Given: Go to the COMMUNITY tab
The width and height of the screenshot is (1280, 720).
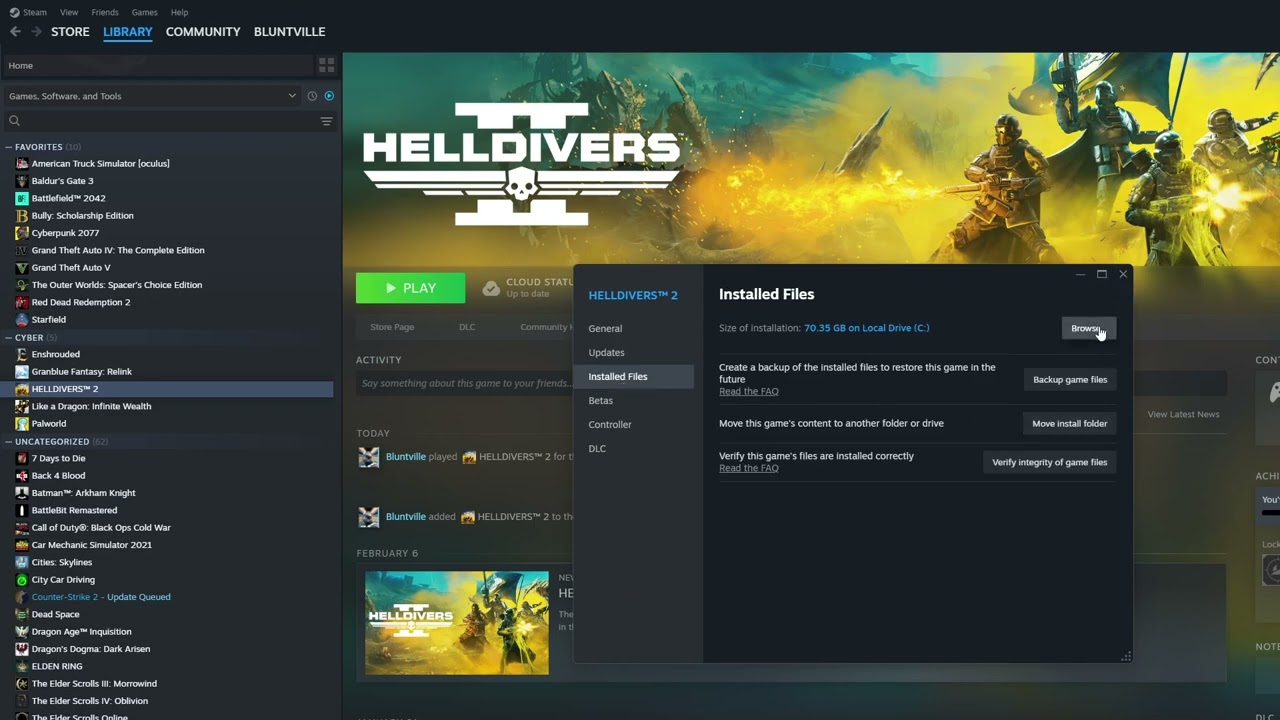Looking at the screenshot, I should click(203, 32).
